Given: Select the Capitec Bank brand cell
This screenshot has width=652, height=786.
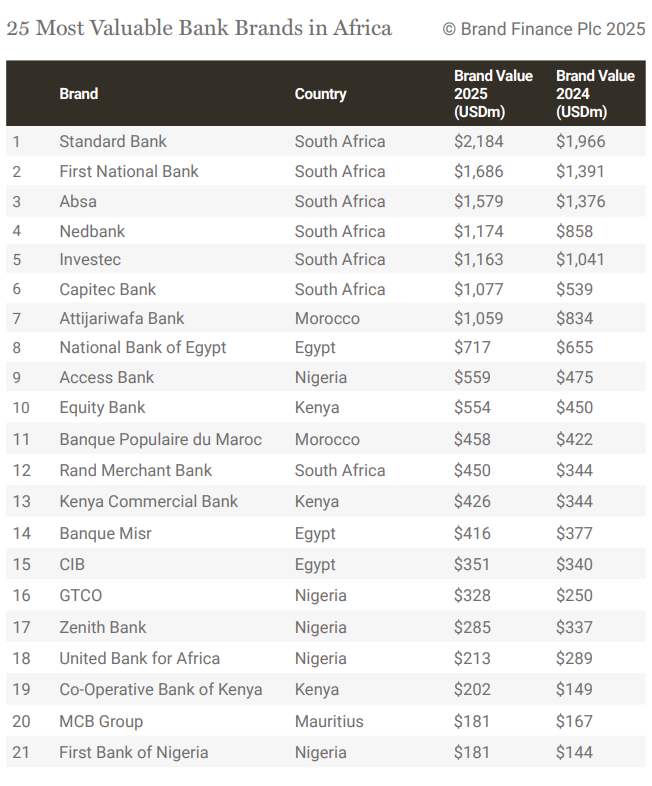Looking at the screenshot, I should point(108,289).
